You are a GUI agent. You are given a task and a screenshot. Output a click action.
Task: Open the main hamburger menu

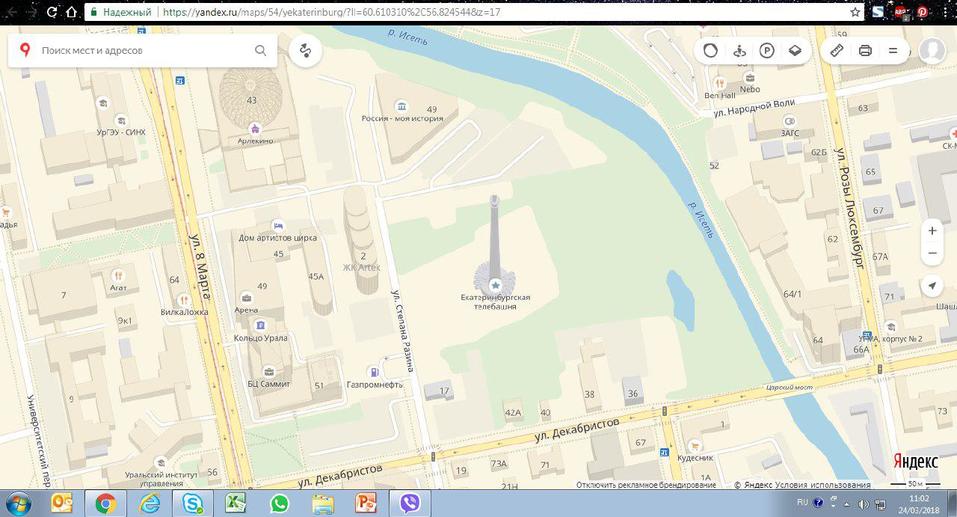tap(893, 50)
